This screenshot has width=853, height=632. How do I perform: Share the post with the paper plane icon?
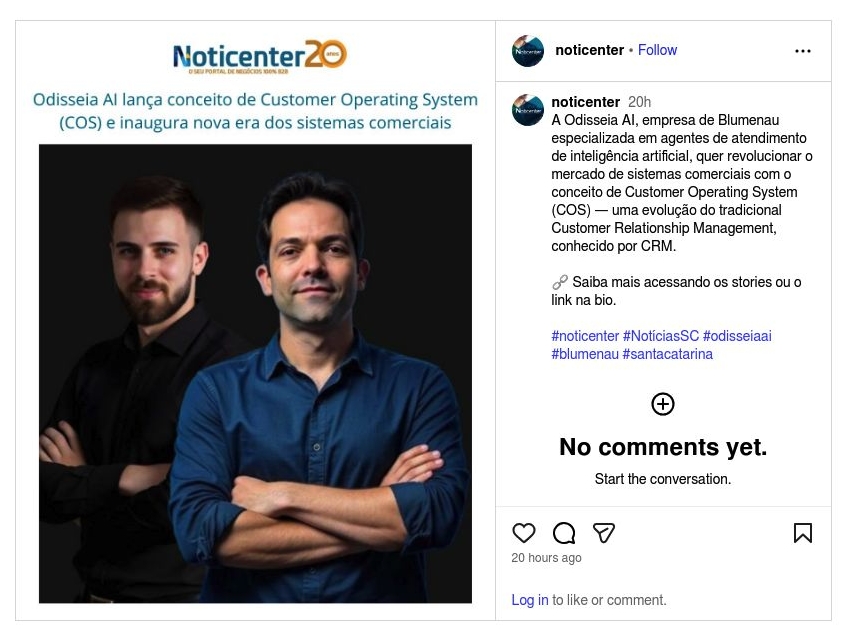coord(604,532)
